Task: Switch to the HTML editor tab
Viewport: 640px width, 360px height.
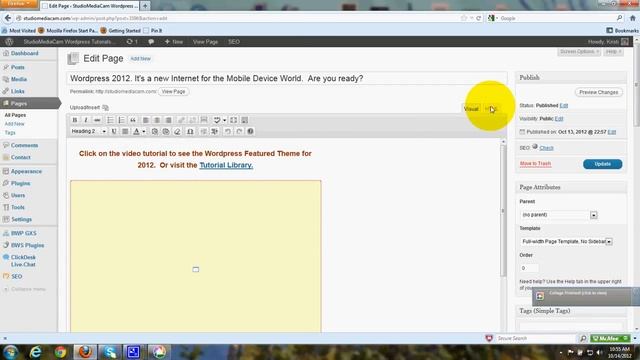Action: click(x=491, y=109)
